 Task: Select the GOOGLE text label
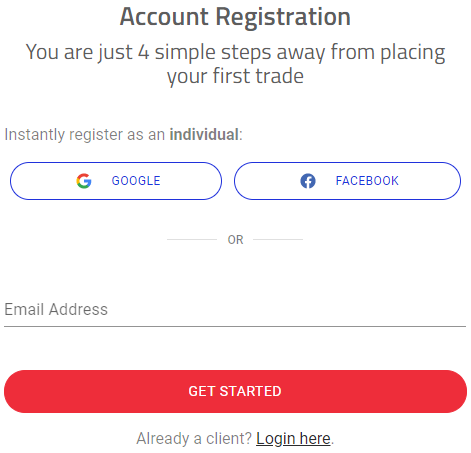[136, 181]
